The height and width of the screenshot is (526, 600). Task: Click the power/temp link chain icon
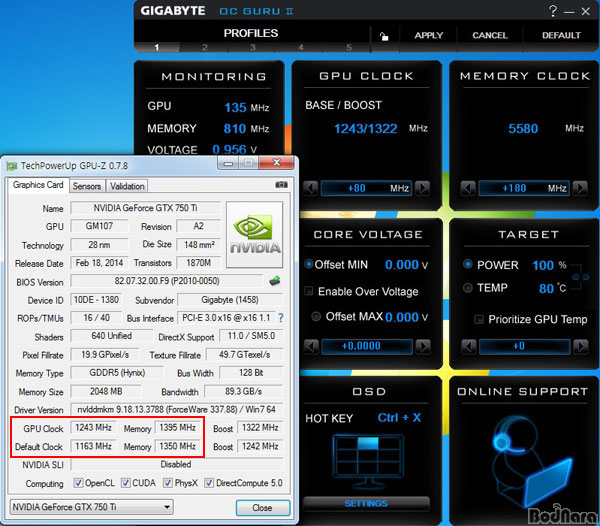coord(580,277)
